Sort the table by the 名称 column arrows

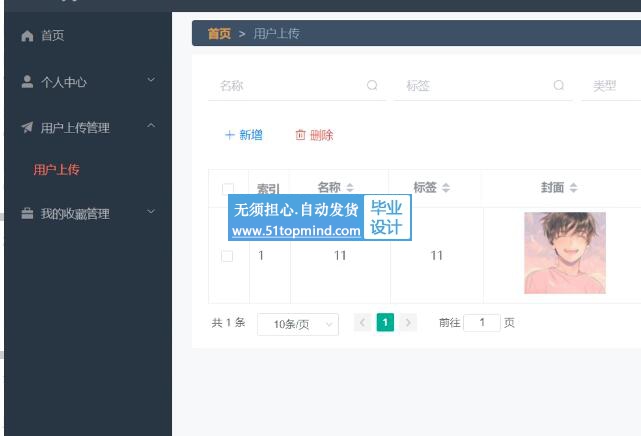pos(350,188)
